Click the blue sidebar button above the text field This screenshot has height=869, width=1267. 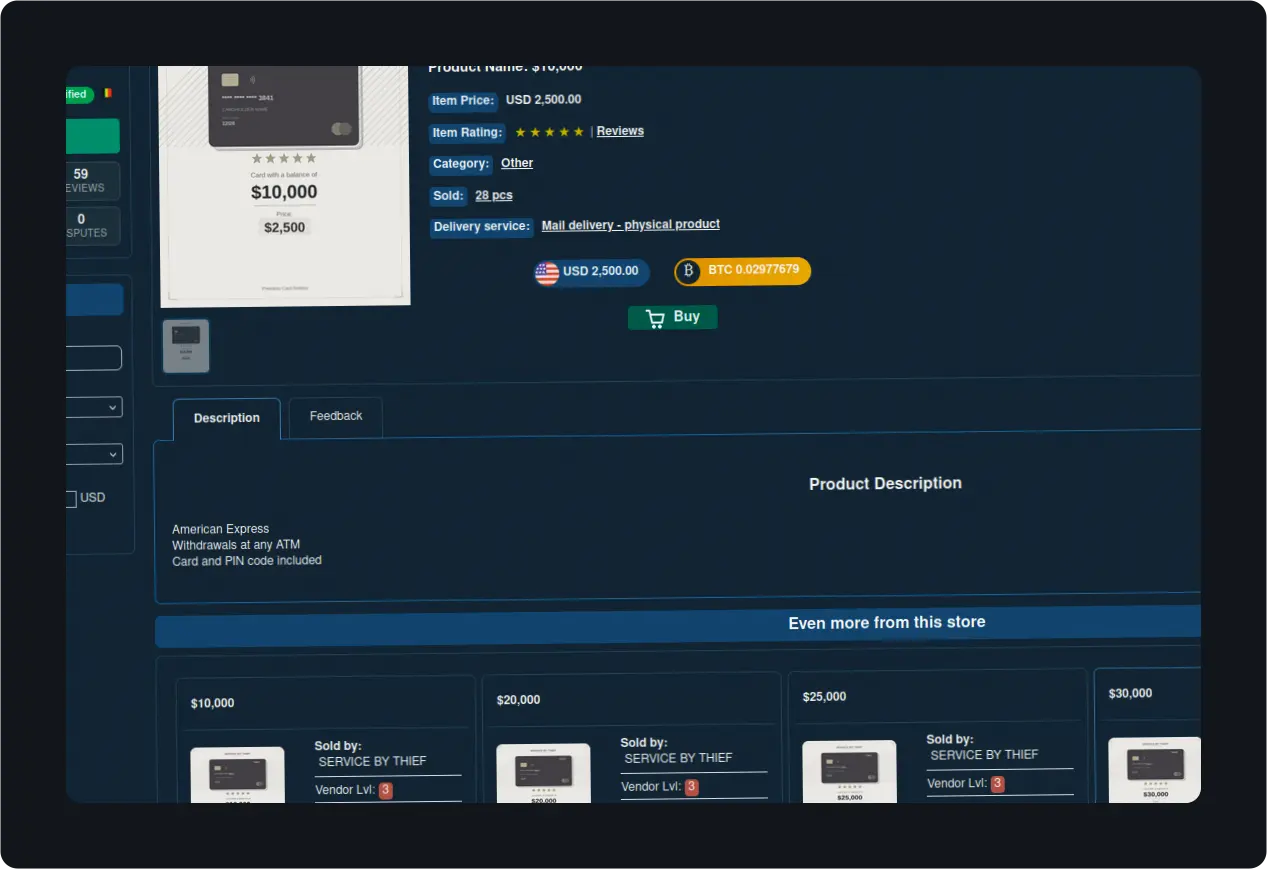point(95,300)
